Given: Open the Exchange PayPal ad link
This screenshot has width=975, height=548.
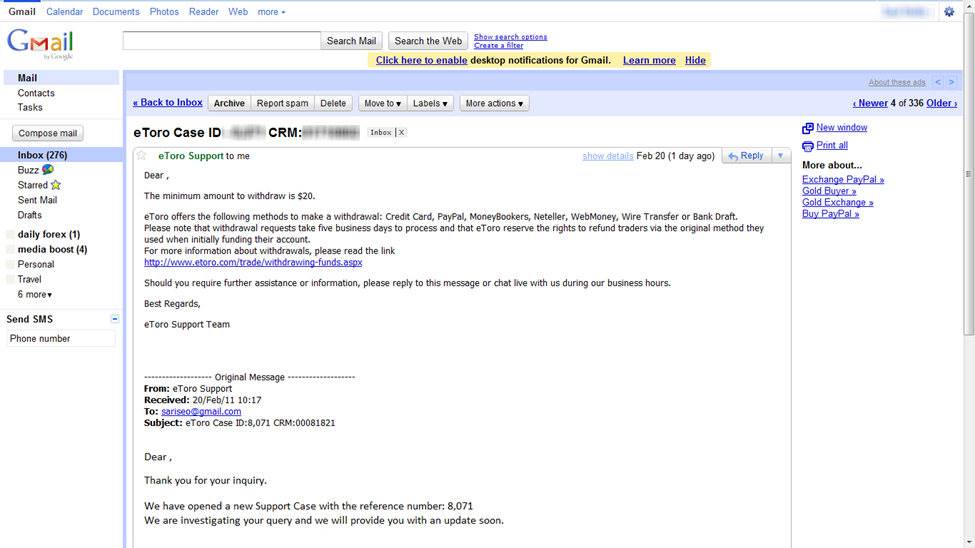Looking at the screenshot, I should point(843,180).
